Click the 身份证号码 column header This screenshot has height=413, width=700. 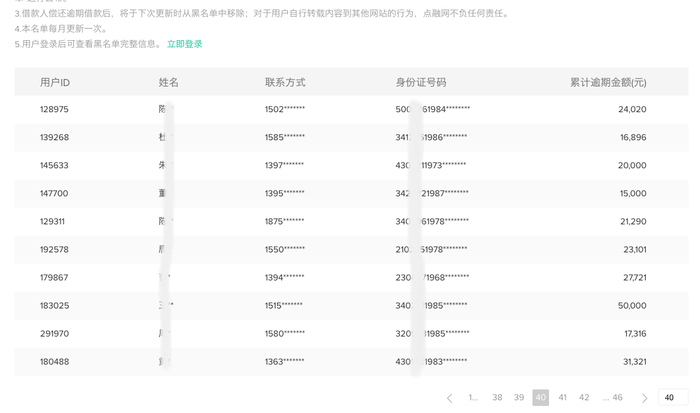pyautogui.click(x=421, y=83)
